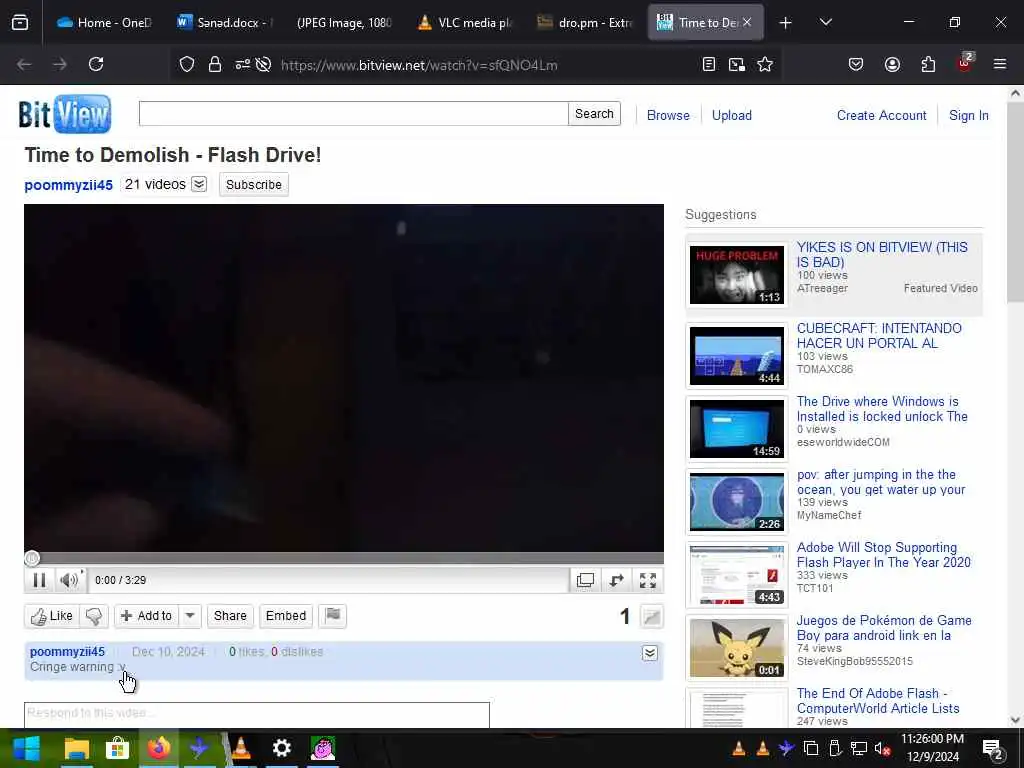This screenshot has width=1024, height=768.
Task: Open the Upload link
Action: 731,116
